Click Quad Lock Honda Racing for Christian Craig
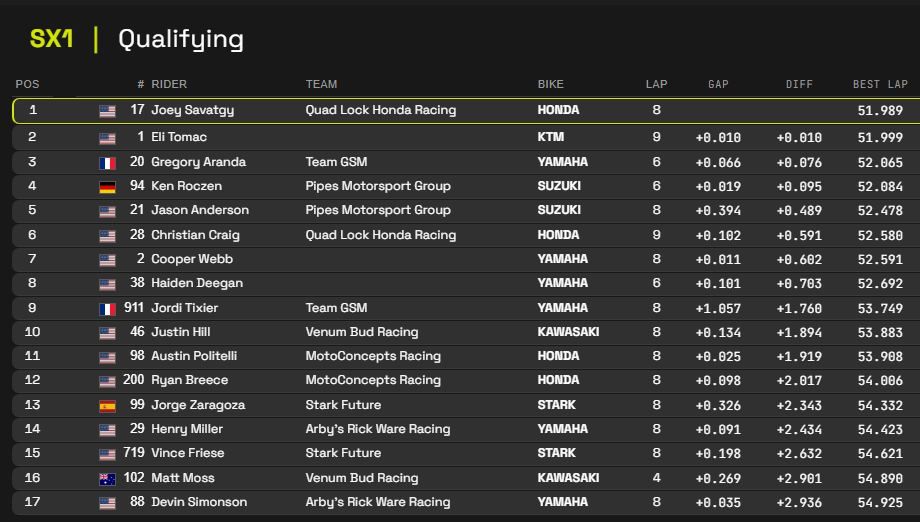The image size is (920, 522). [380, 235]
